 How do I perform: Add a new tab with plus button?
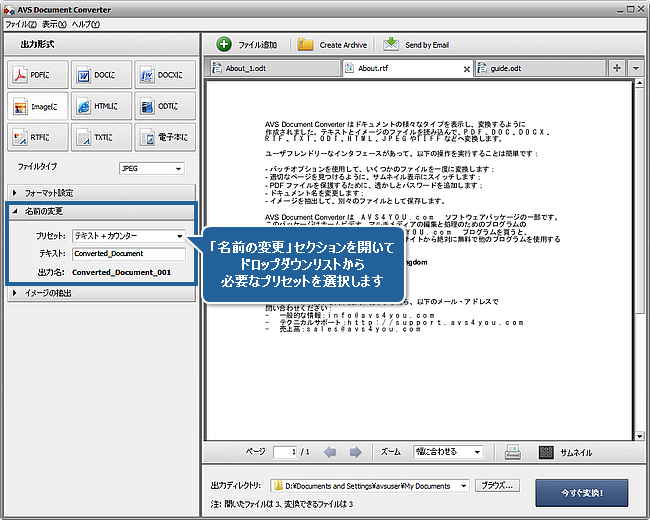617,68
